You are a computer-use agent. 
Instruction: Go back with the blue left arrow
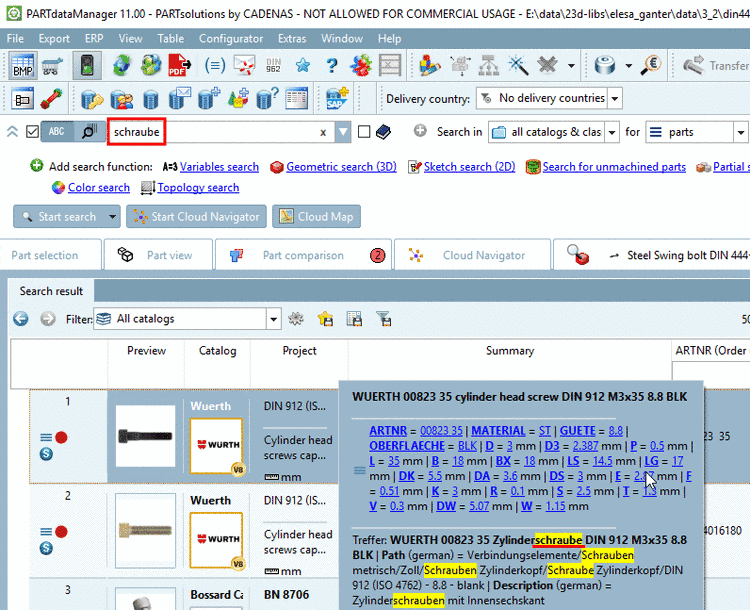(x=21, y=319)
